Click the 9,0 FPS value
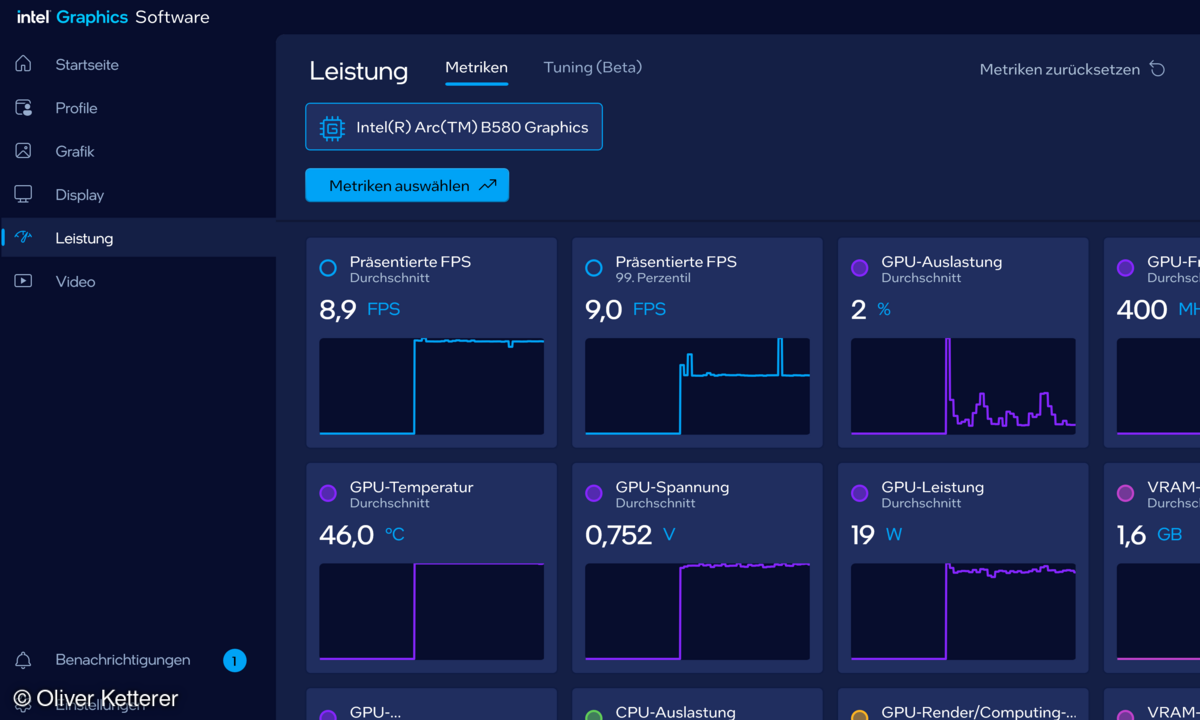 (x=625, y=310)
